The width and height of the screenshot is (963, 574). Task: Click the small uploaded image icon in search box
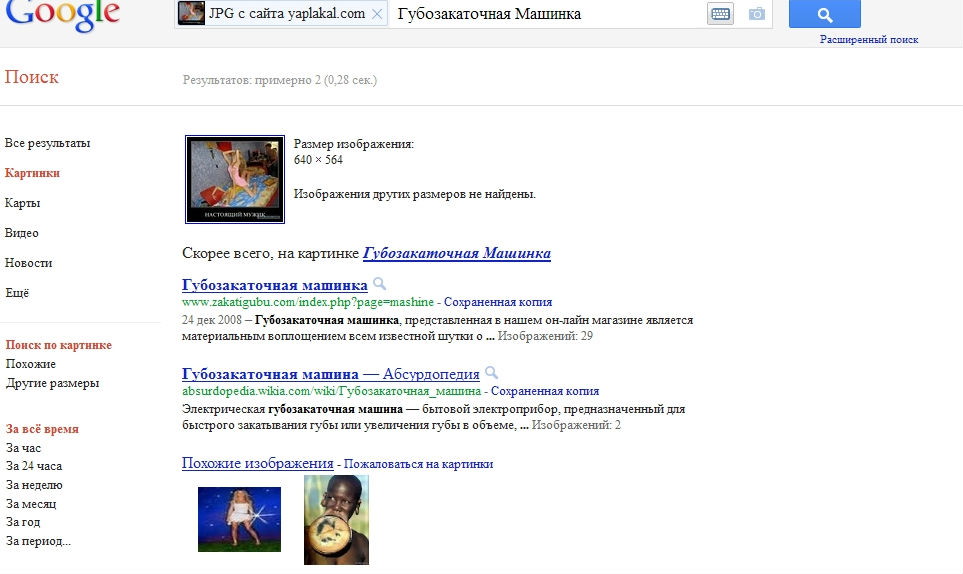(191, 14)
